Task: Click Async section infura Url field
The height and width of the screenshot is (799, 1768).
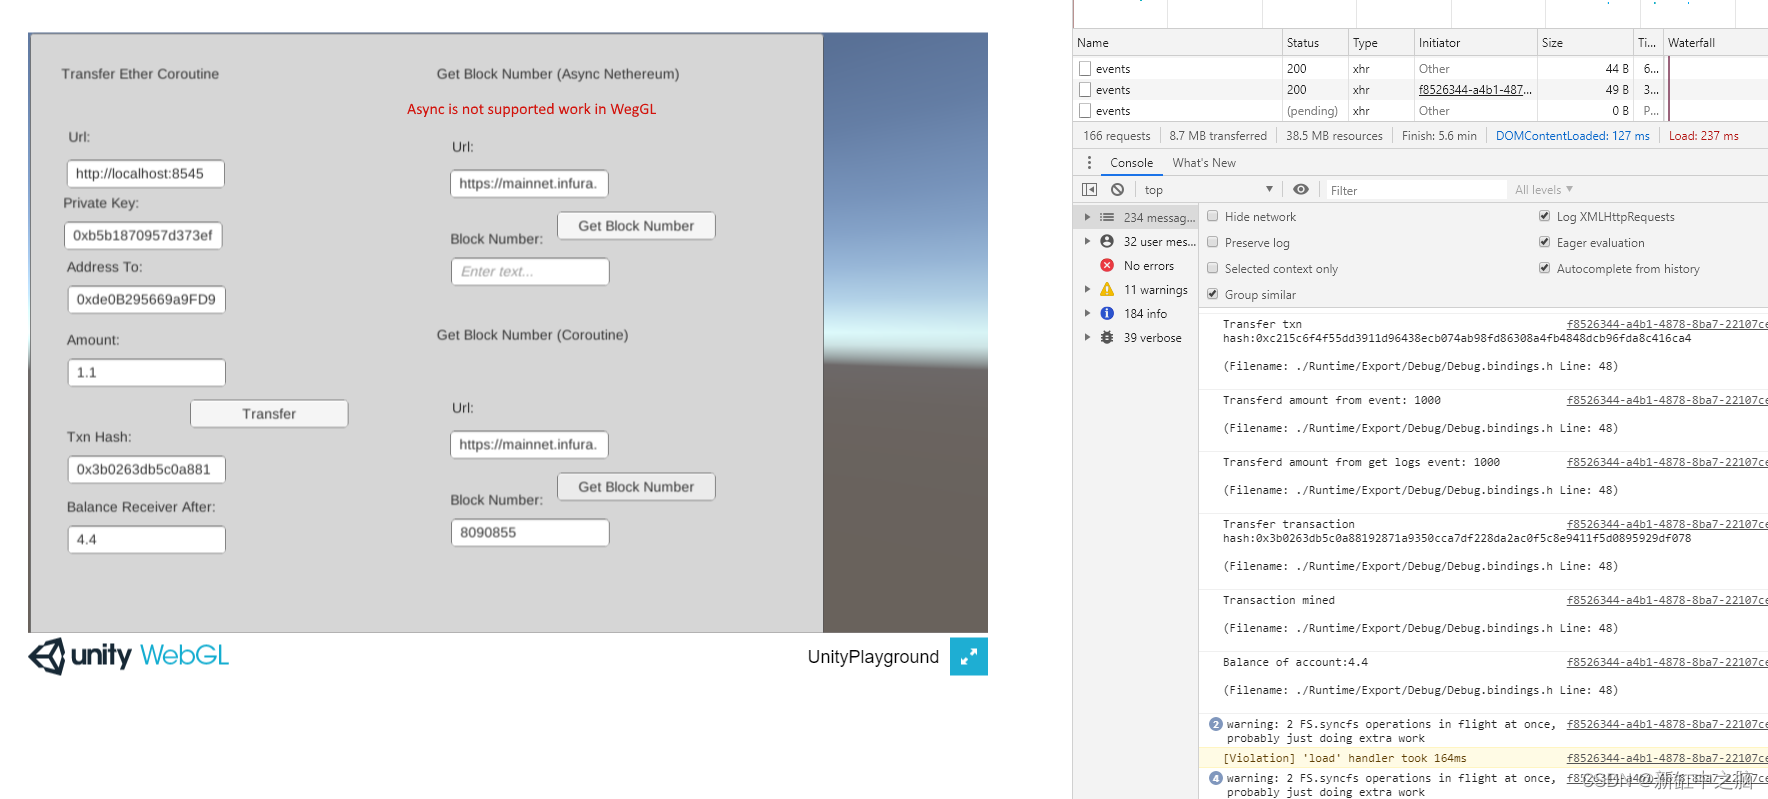Action: point(529,183)
